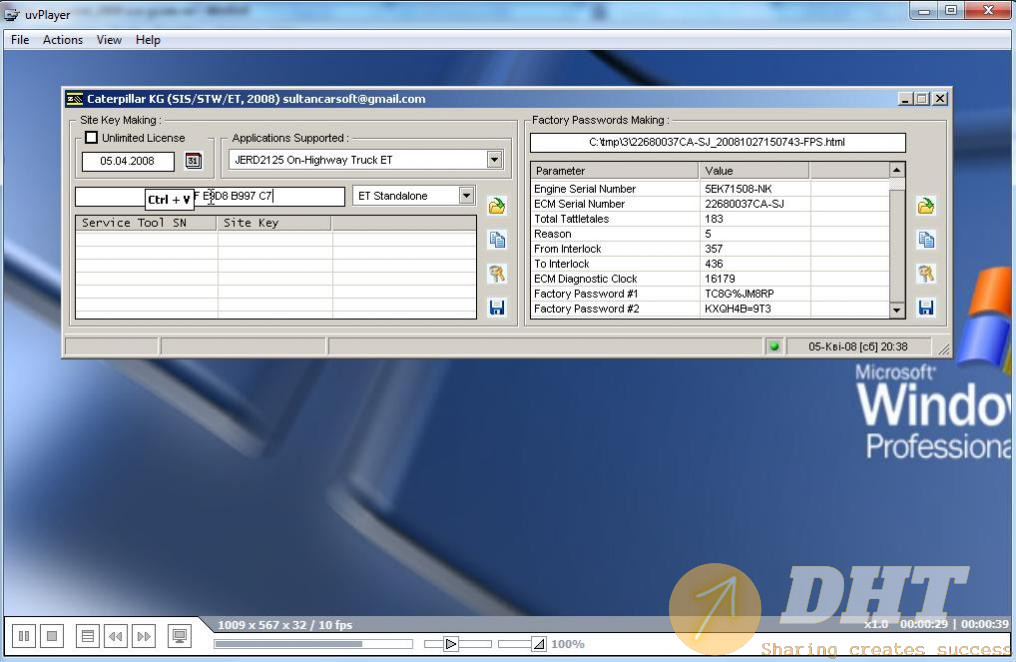The height and width of the screenshot is (662, 1016).
Task: Maximize the Caterpillar KG window
Action: click(x=922, y=98)
